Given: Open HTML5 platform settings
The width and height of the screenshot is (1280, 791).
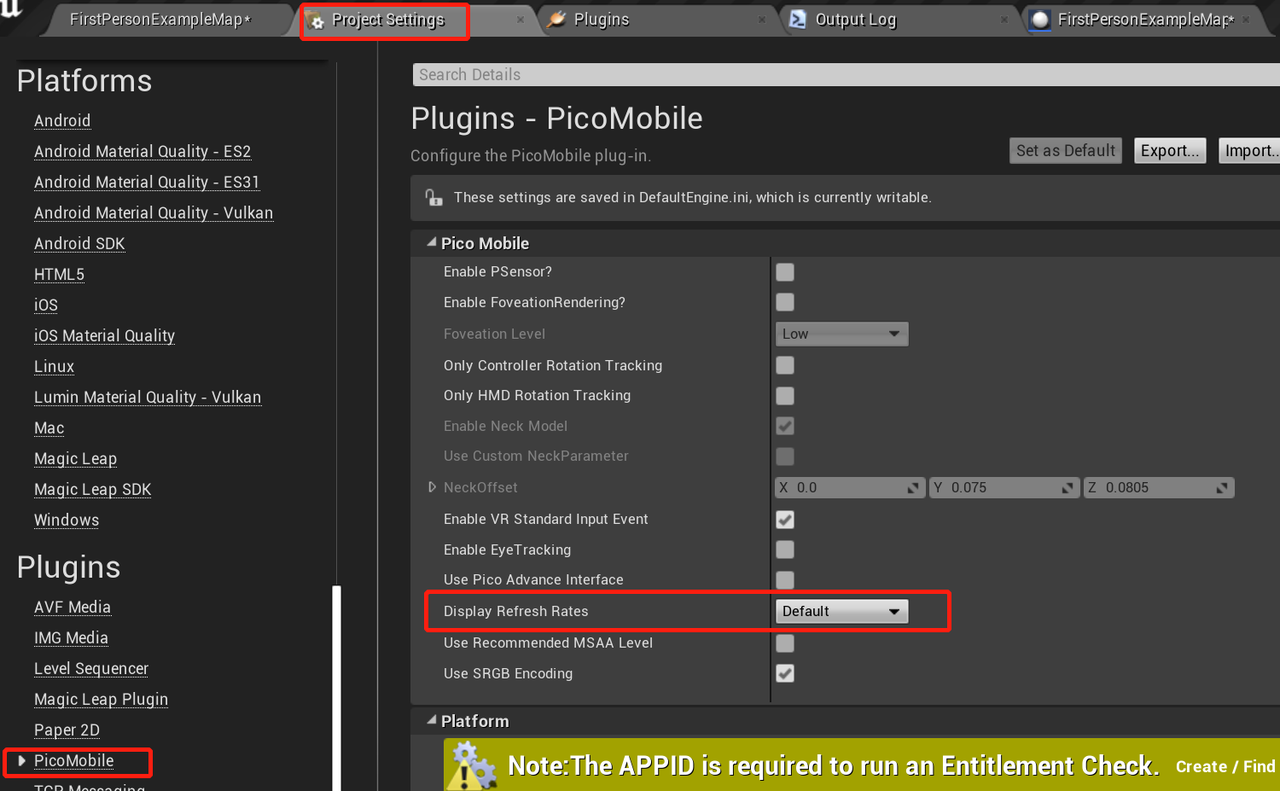Looking at the screenshot, I should [x=59, y=275].
